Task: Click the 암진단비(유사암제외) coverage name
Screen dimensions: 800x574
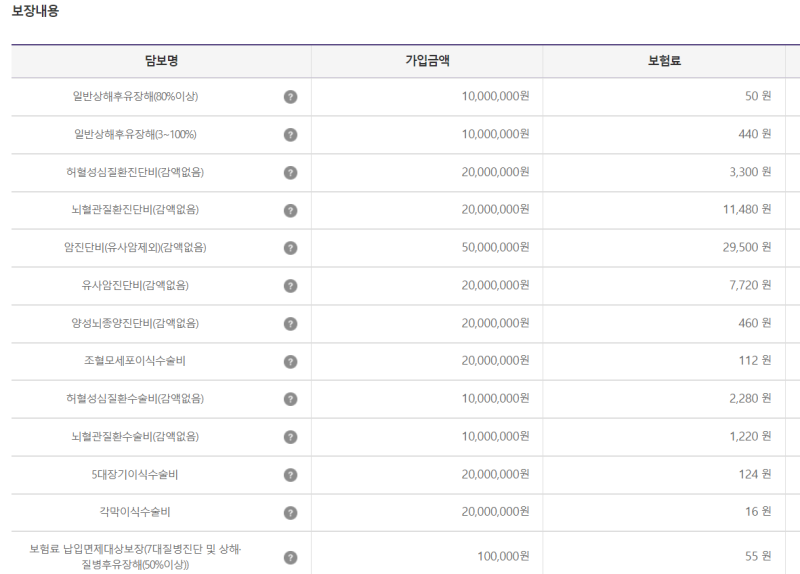Action: coord(135,247)
